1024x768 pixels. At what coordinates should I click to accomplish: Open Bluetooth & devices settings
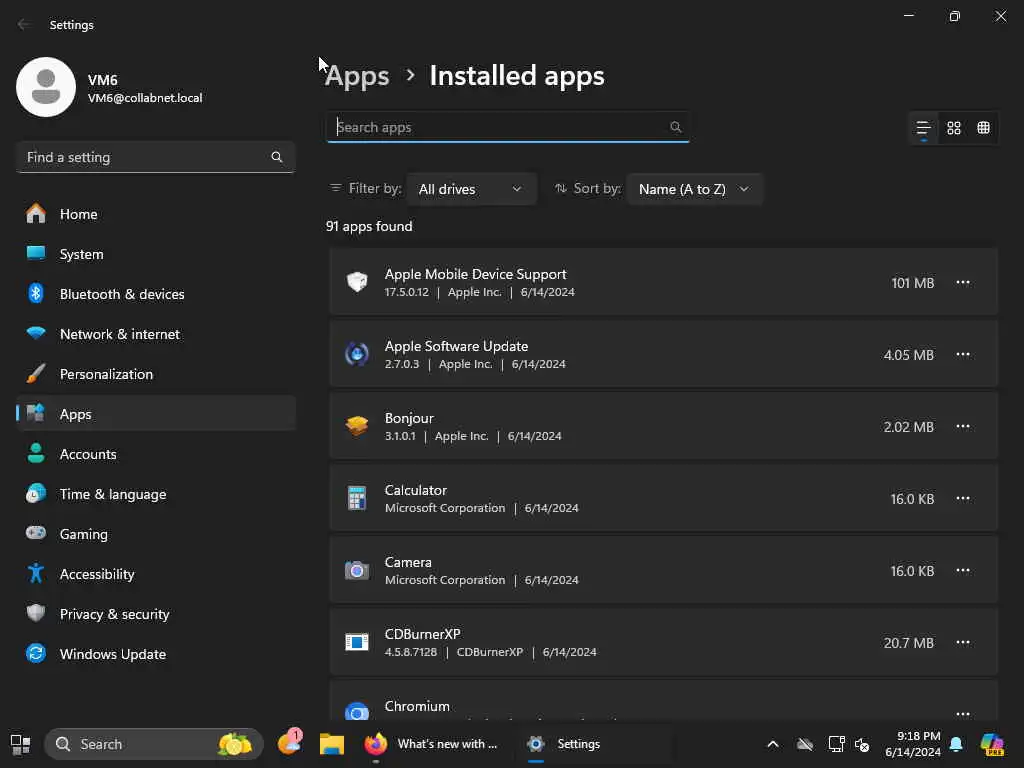122,294
